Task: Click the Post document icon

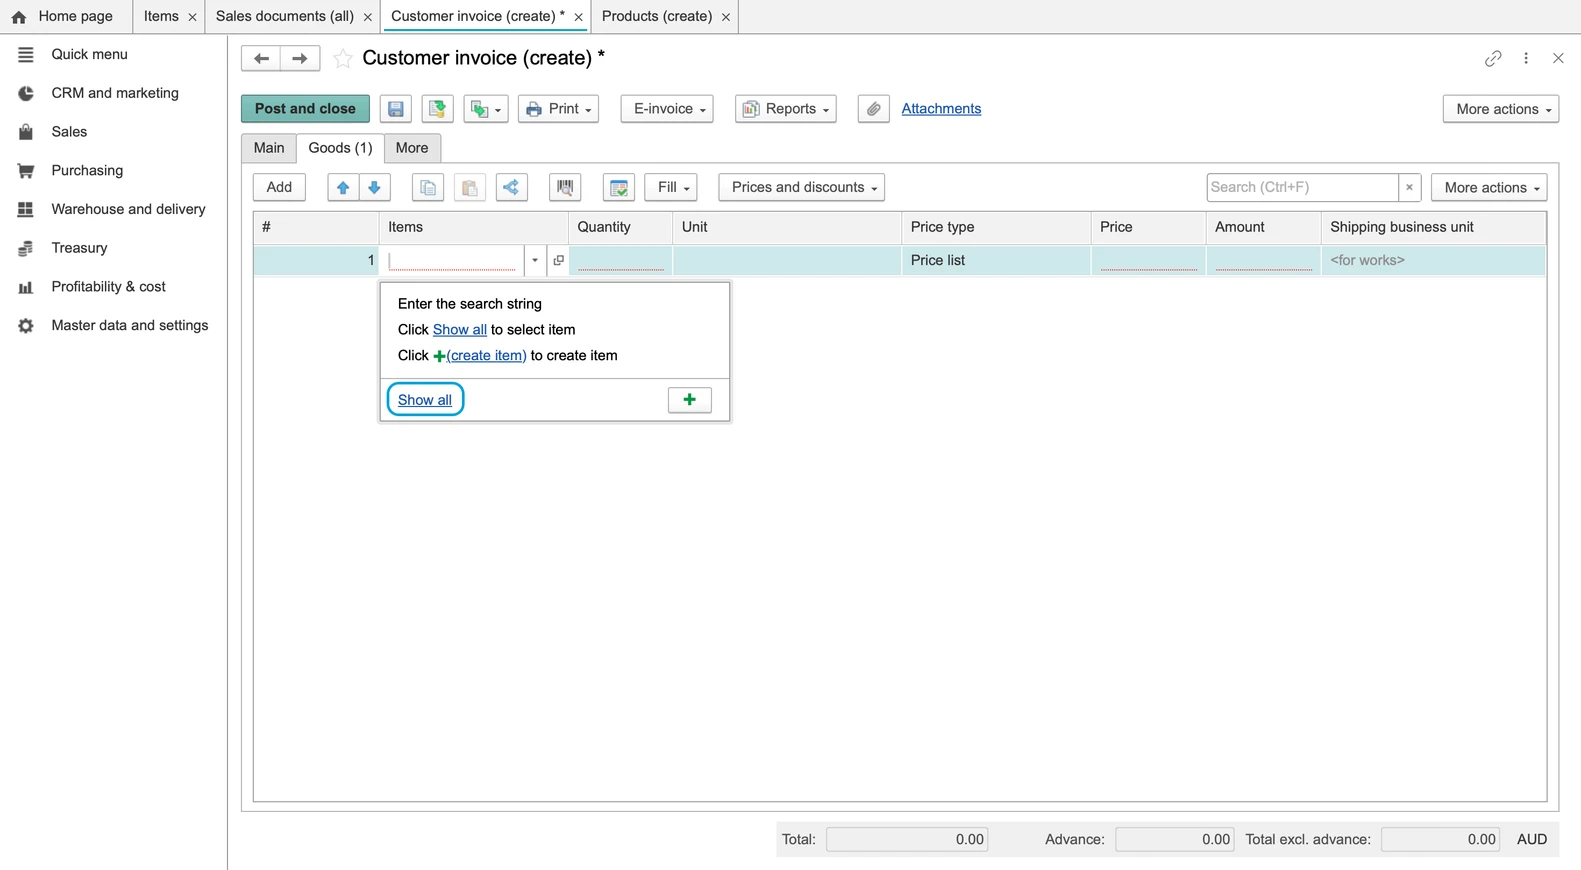Action: 437,109
